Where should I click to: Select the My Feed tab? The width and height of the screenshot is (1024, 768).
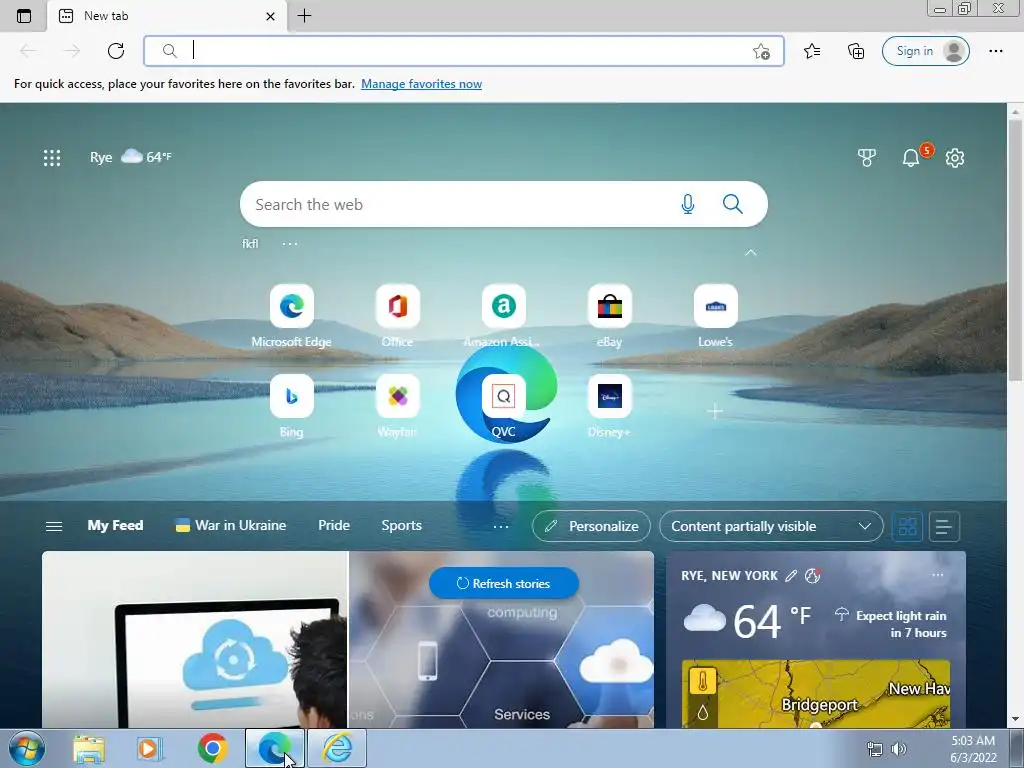tap(115, 526)
